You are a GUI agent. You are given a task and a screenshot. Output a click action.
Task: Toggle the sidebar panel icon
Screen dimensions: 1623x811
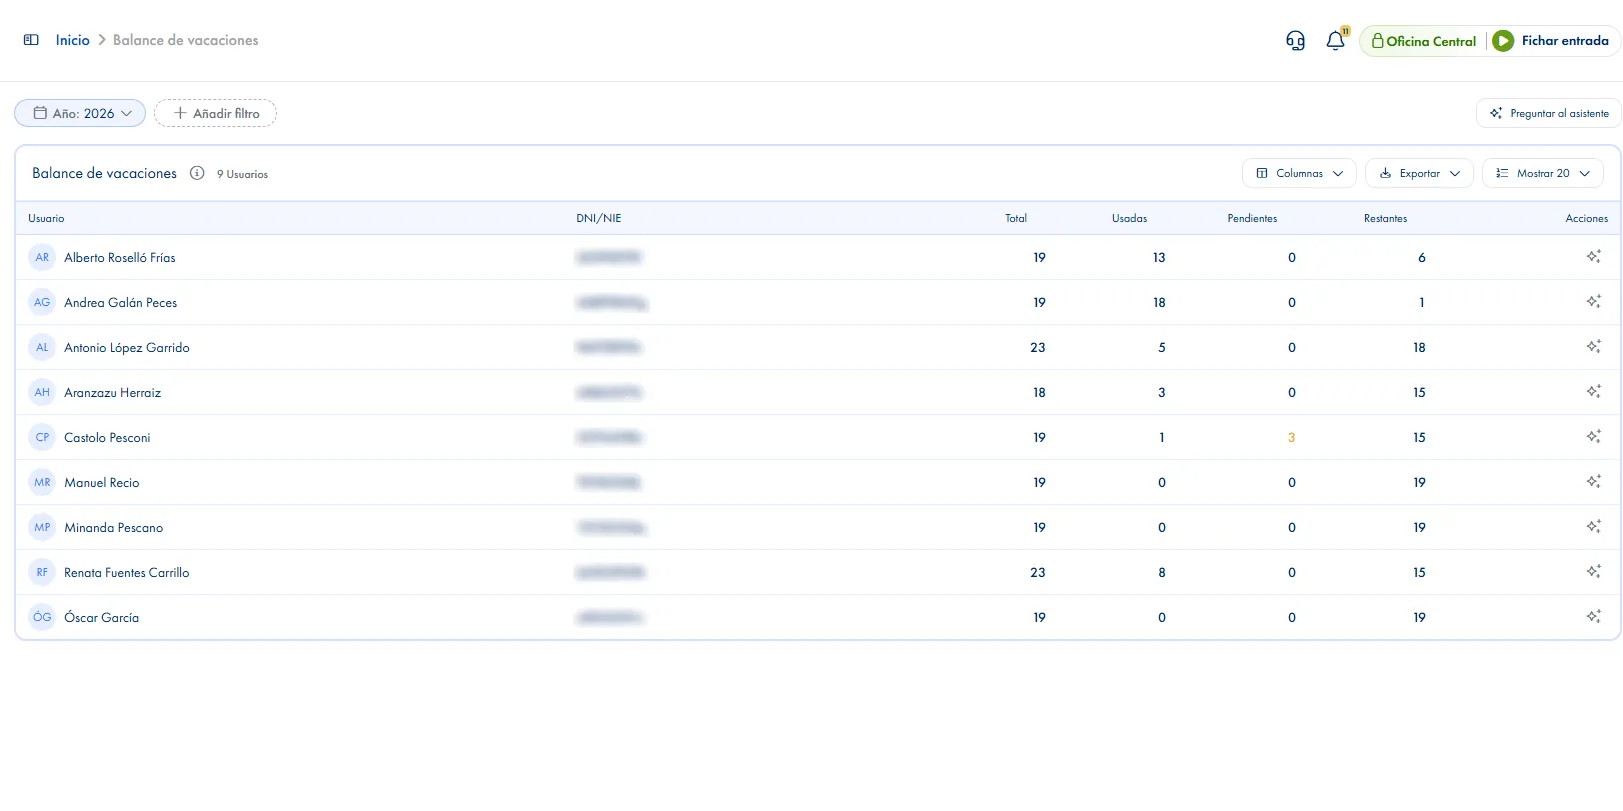click(31, 40)
